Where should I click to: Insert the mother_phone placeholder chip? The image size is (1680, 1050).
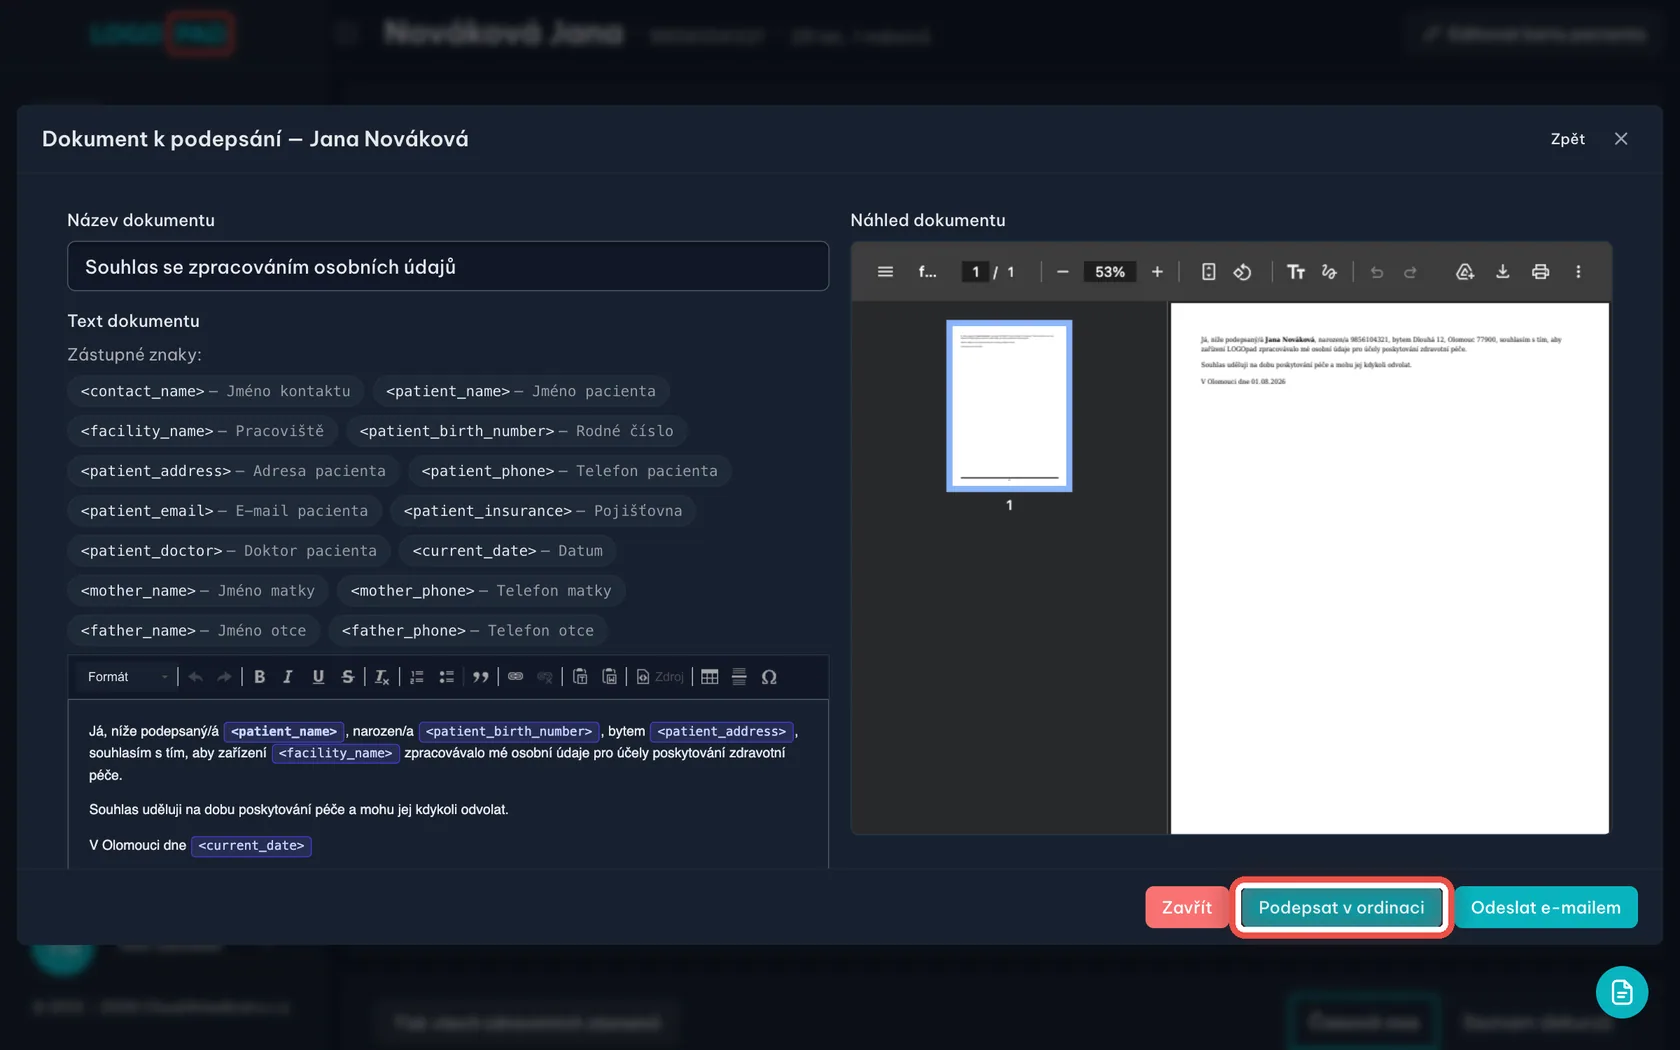pos(481,591)
